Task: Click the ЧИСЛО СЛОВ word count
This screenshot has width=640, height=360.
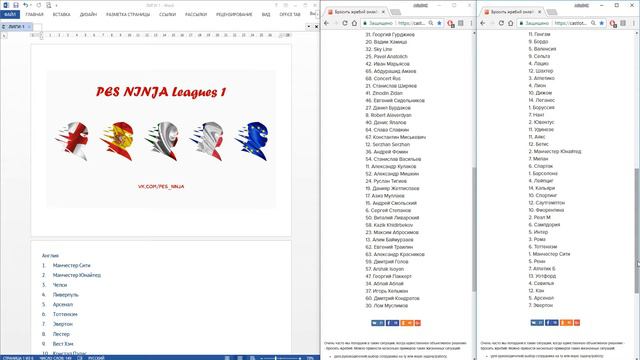Action: 56,358
